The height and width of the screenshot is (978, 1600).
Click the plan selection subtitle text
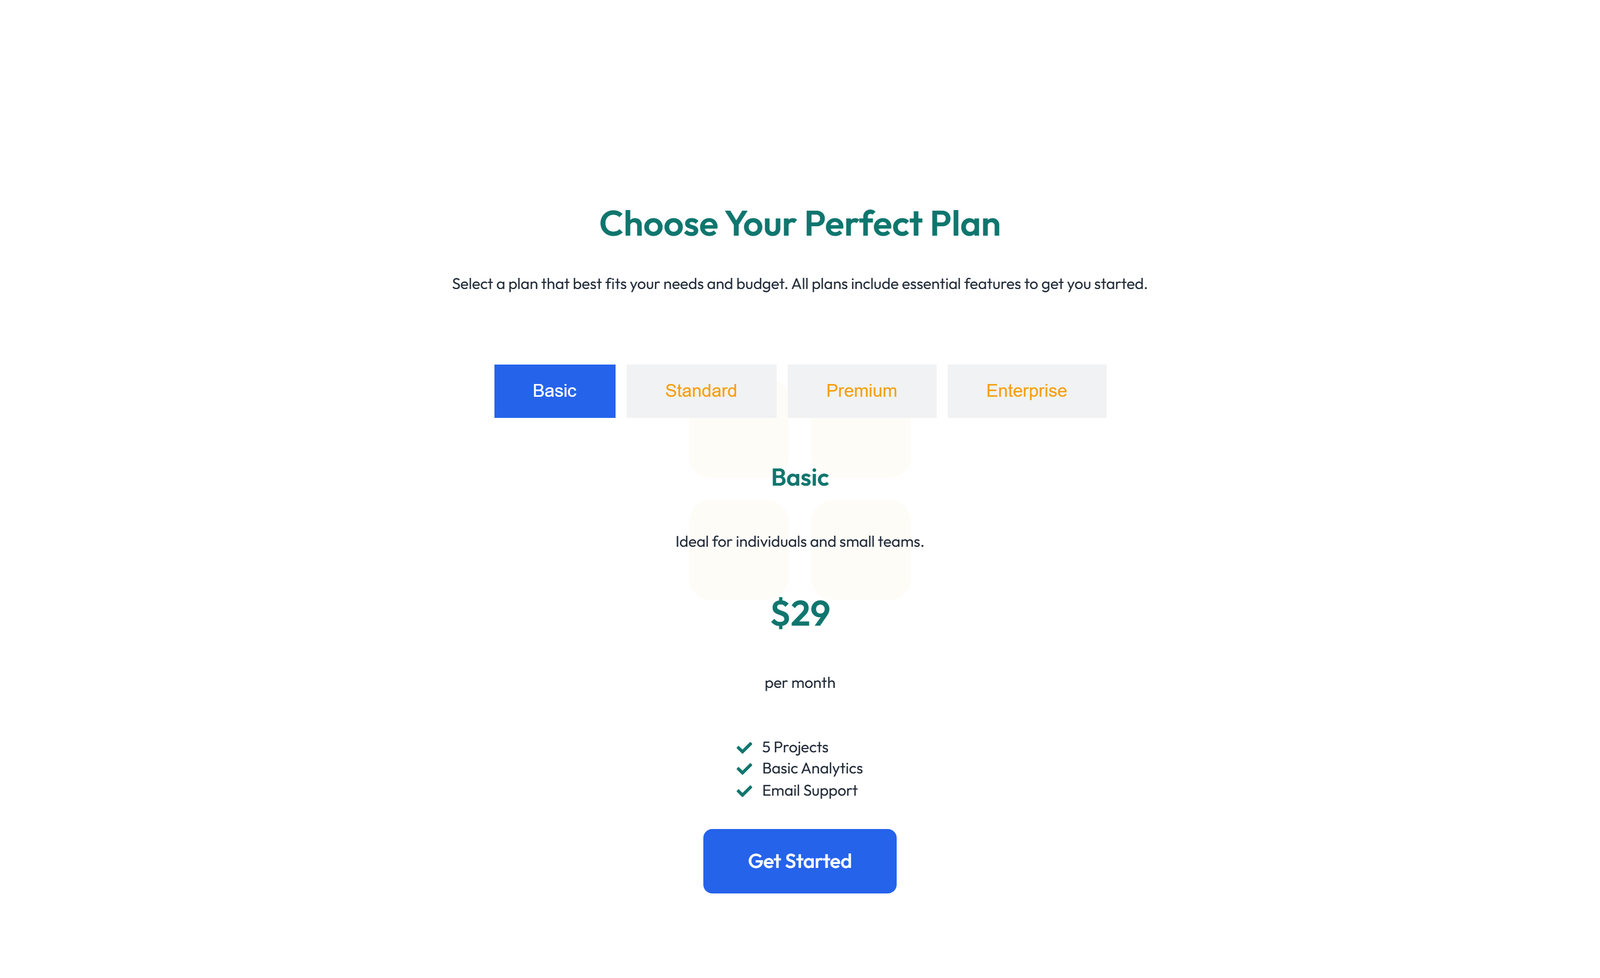tap(799, 283)
